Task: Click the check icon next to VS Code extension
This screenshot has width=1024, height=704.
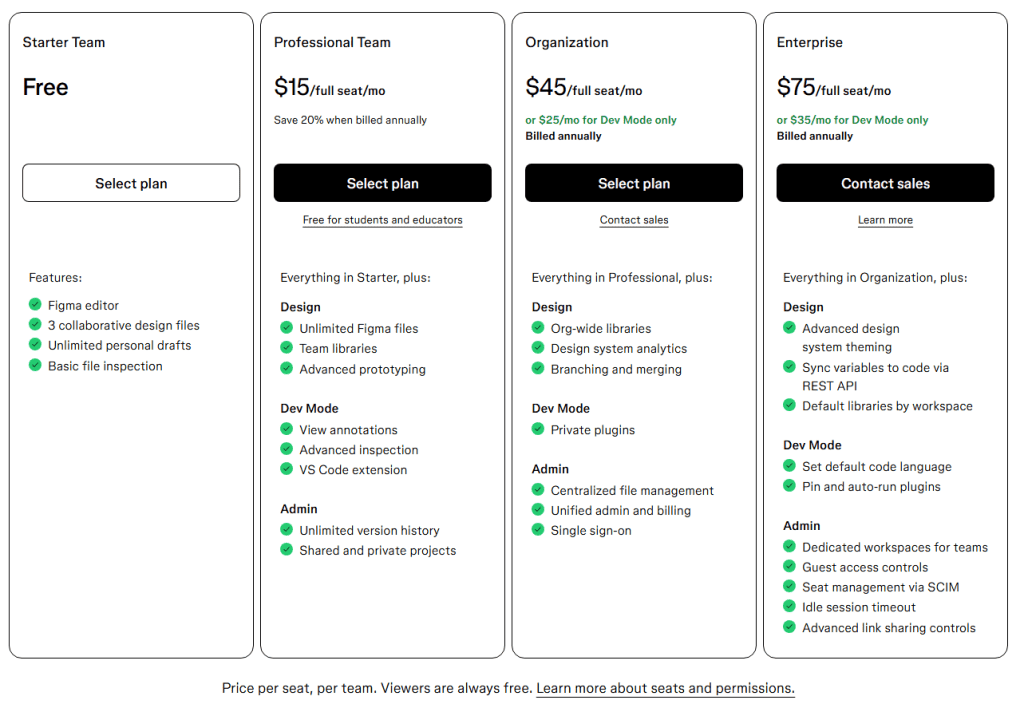Action: click(x=286, y=470)
